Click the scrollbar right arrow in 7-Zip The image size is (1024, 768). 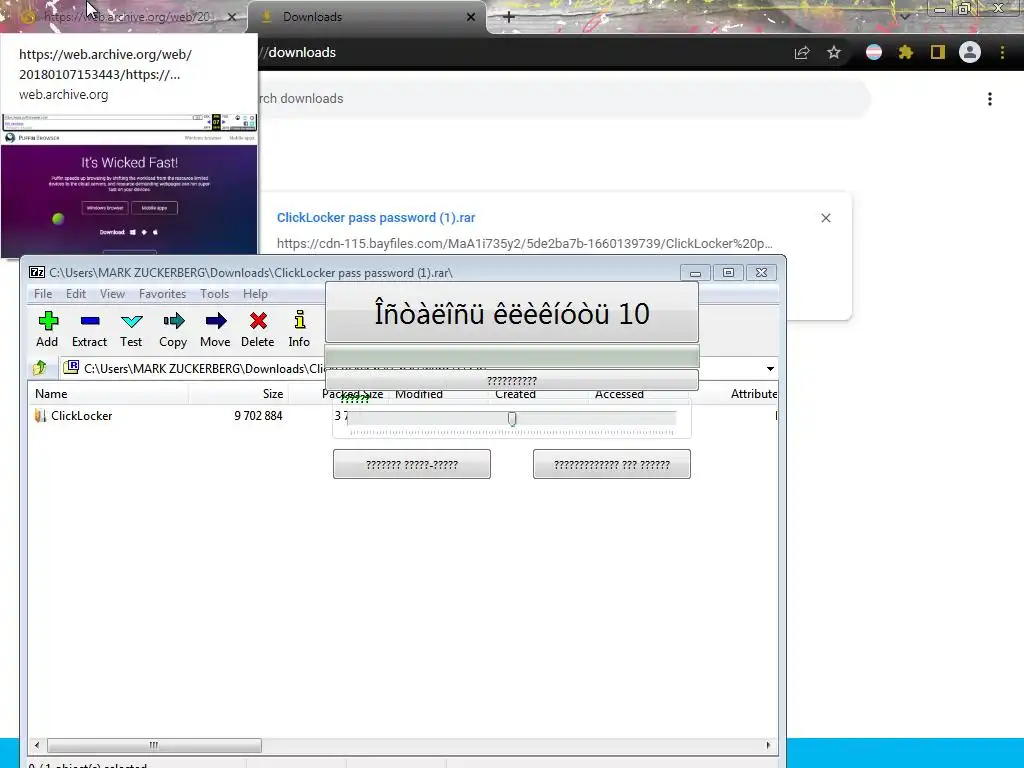[x=768, y=745]
